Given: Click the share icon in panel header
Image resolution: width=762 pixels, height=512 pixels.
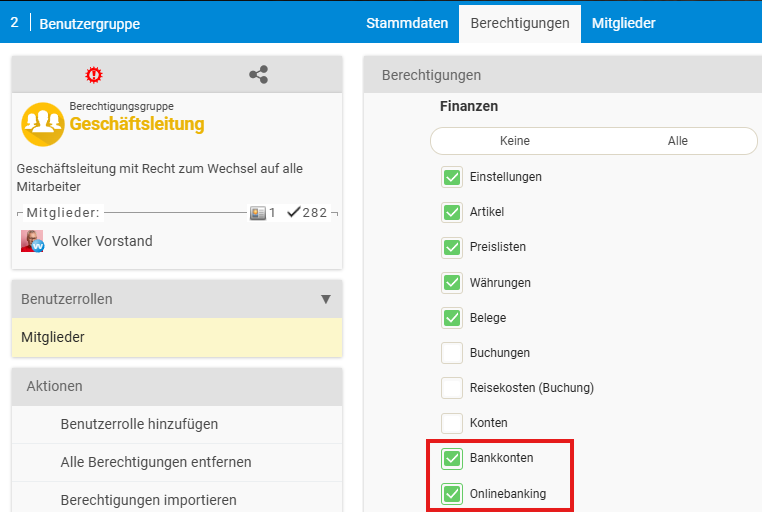Looking at the screenshot, I should (259, 74).
